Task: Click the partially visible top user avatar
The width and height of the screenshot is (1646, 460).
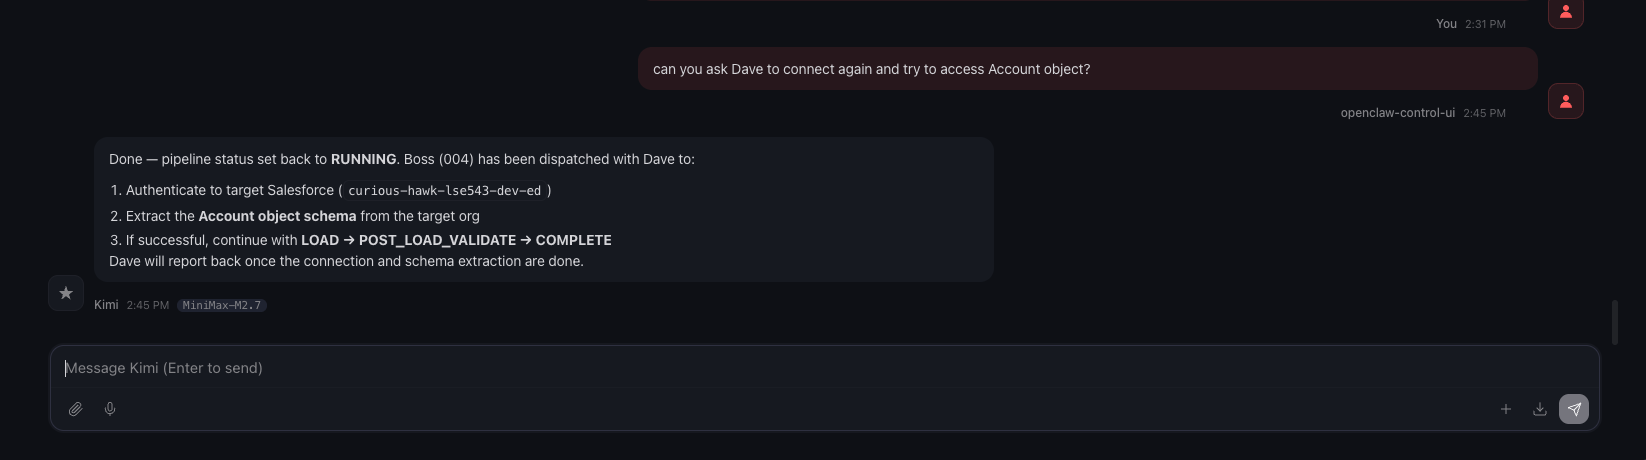Action: [1565, 13]
